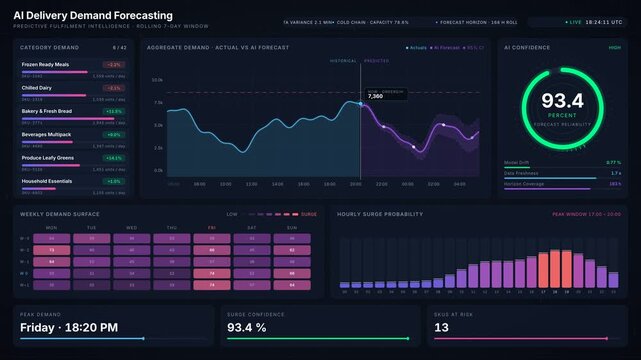The height and width of the screenshot is (360, 641).
Task: Click the Data Freshness progress bar
Action: click(x=563, y=178)
